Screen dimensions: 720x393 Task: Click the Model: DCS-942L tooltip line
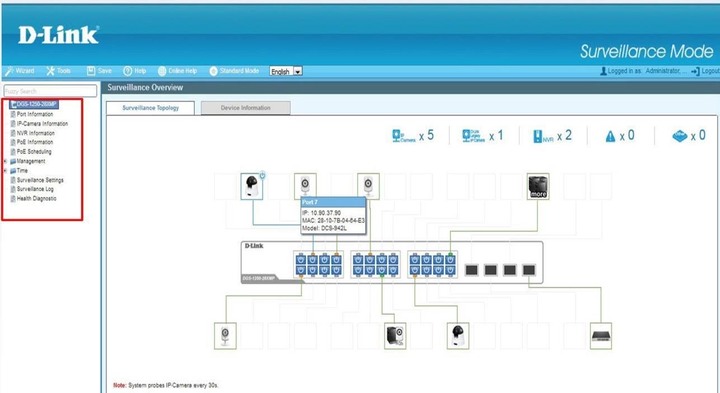[x=325, y=228]
